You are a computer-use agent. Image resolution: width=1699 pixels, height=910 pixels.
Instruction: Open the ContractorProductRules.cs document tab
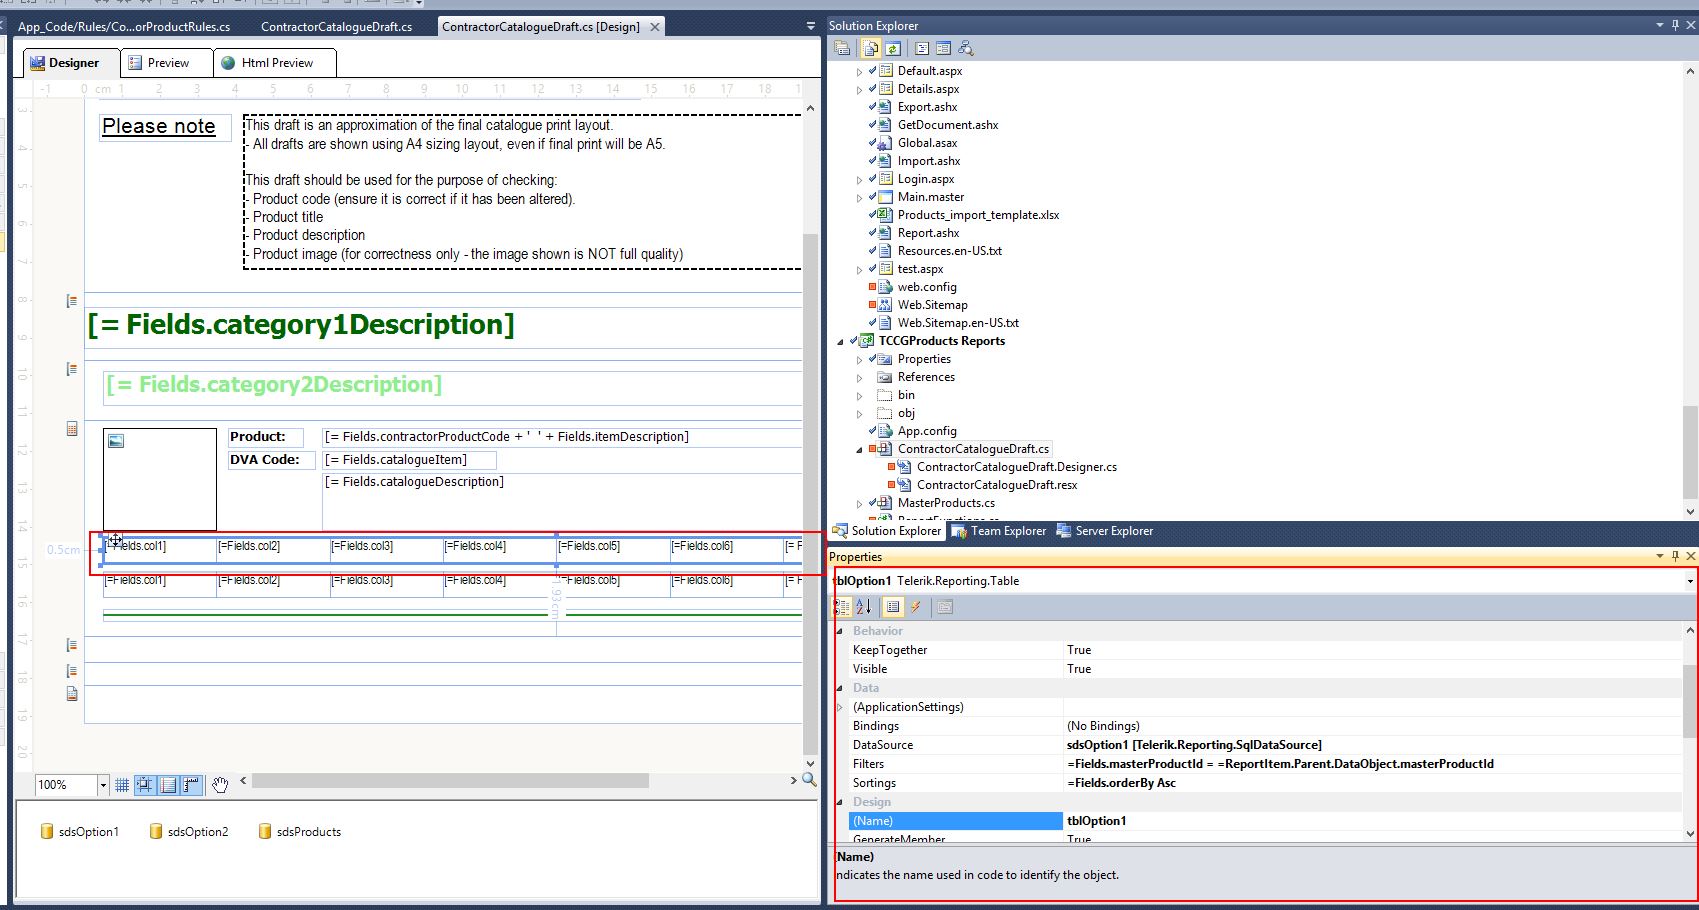[123, 27]
